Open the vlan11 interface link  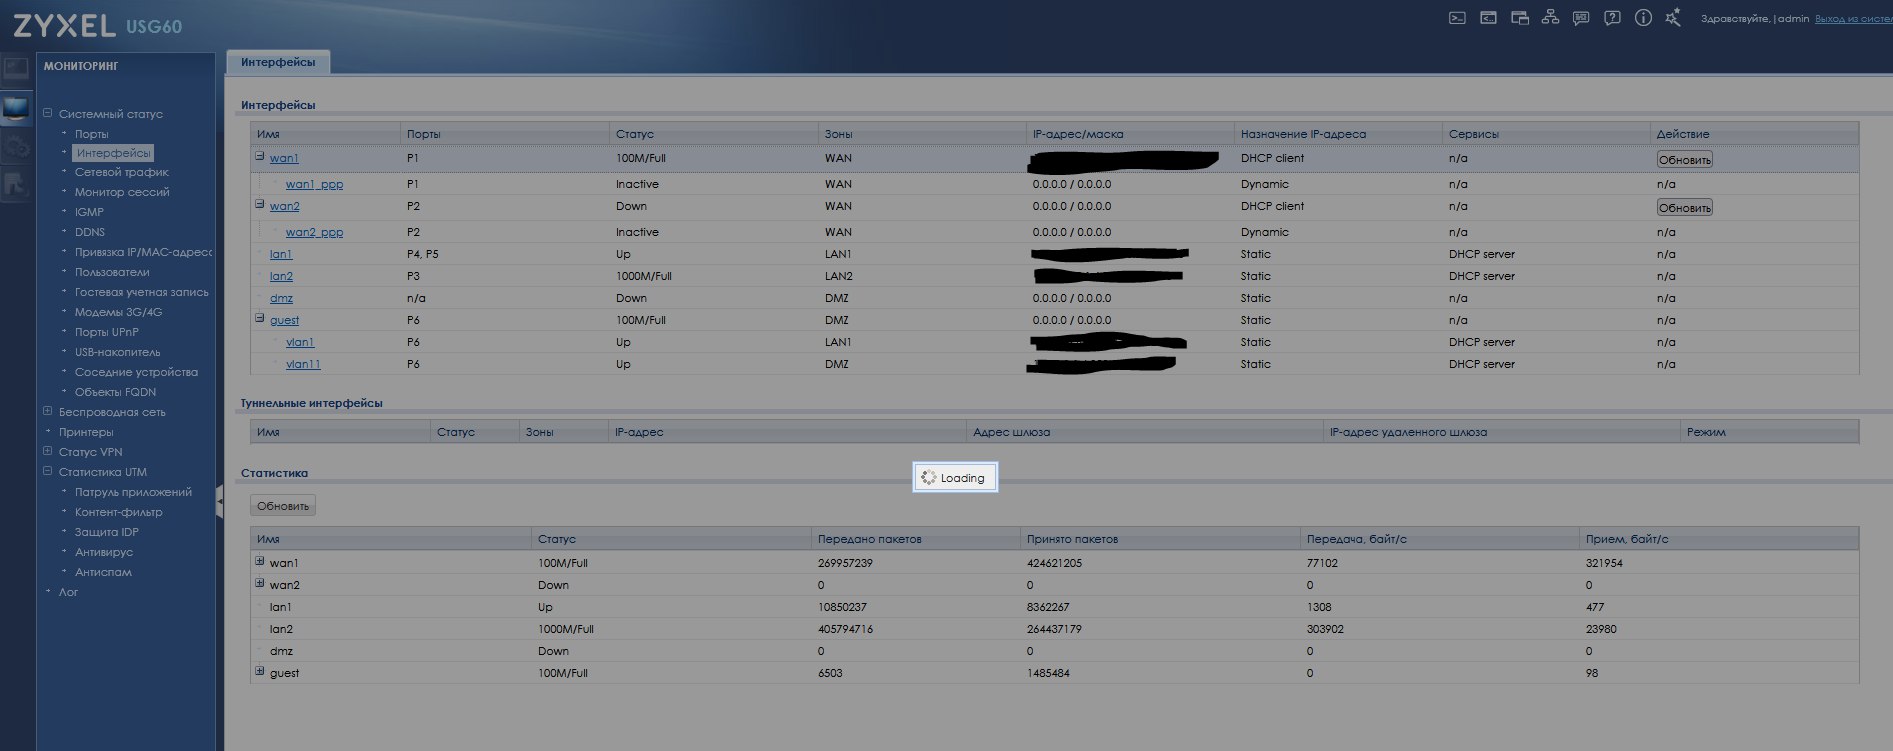pos(303,364)
